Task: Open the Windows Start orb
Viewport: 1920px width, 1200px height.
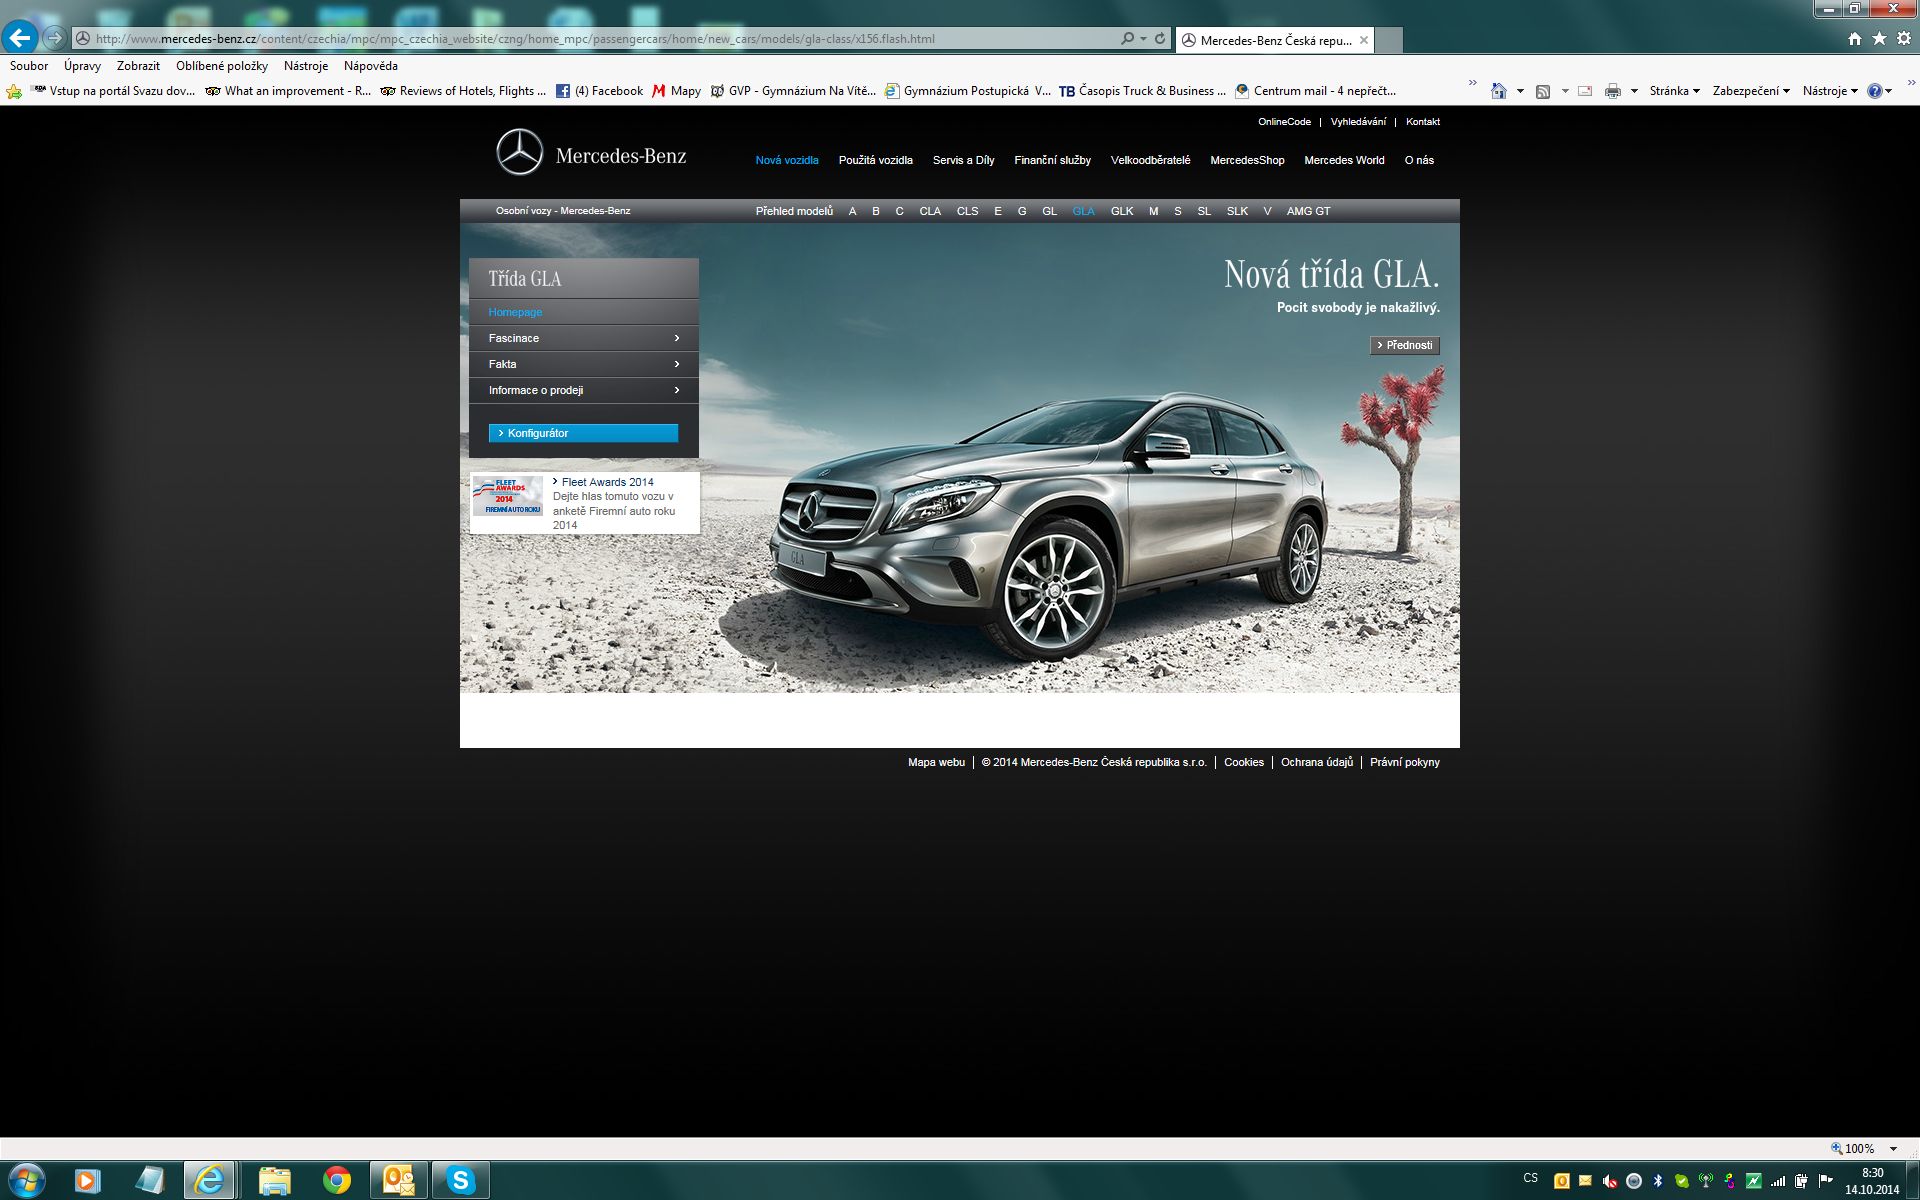Action: pos(26,1181)
